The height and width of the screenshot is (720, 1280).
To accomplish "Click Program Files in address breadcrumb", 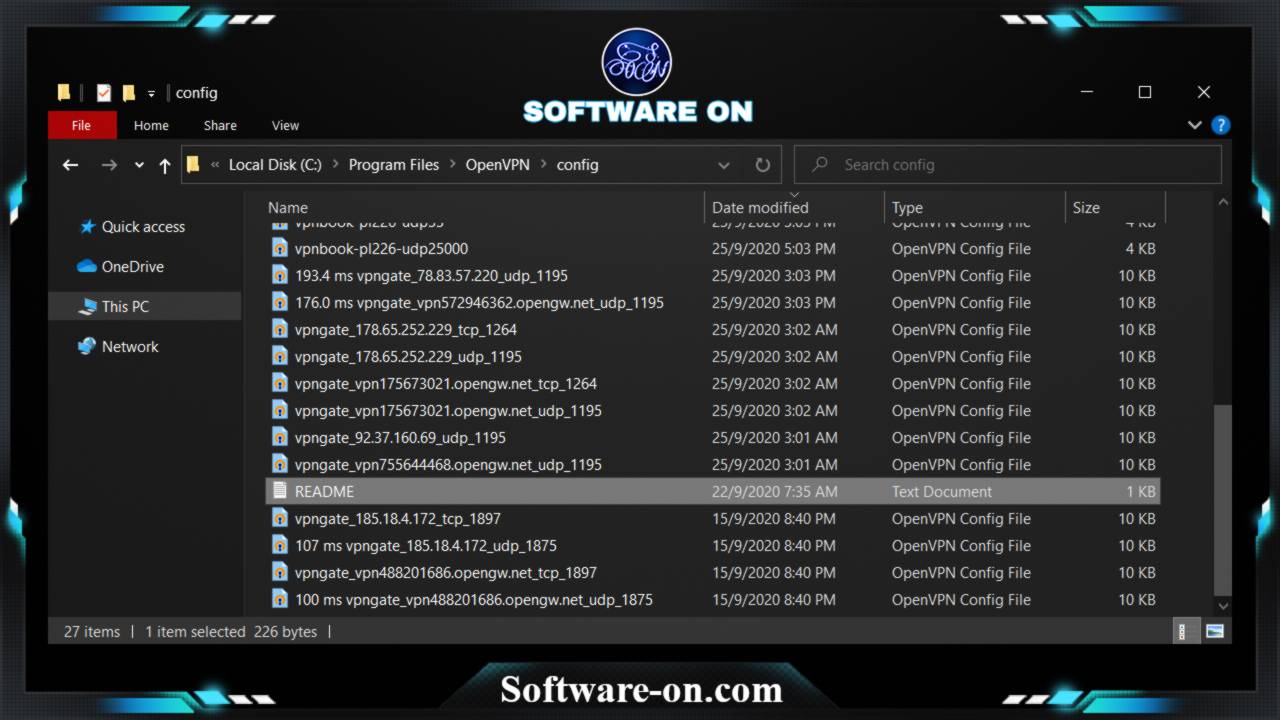I will [x=393, y=165].
